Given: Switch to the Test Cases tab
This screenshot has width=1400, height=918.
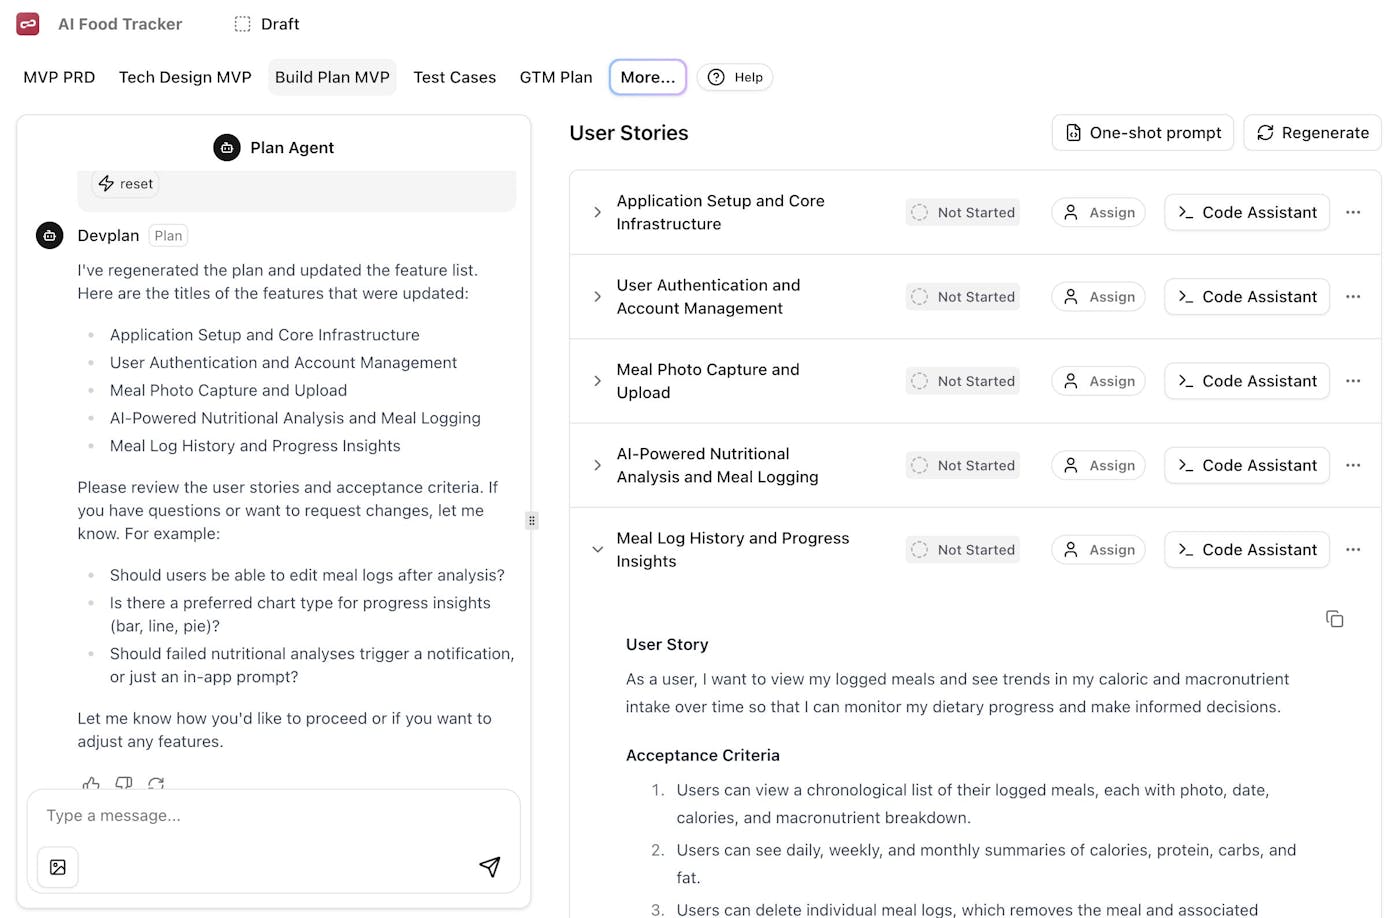Looking at the screenshot, I should 454,77.
